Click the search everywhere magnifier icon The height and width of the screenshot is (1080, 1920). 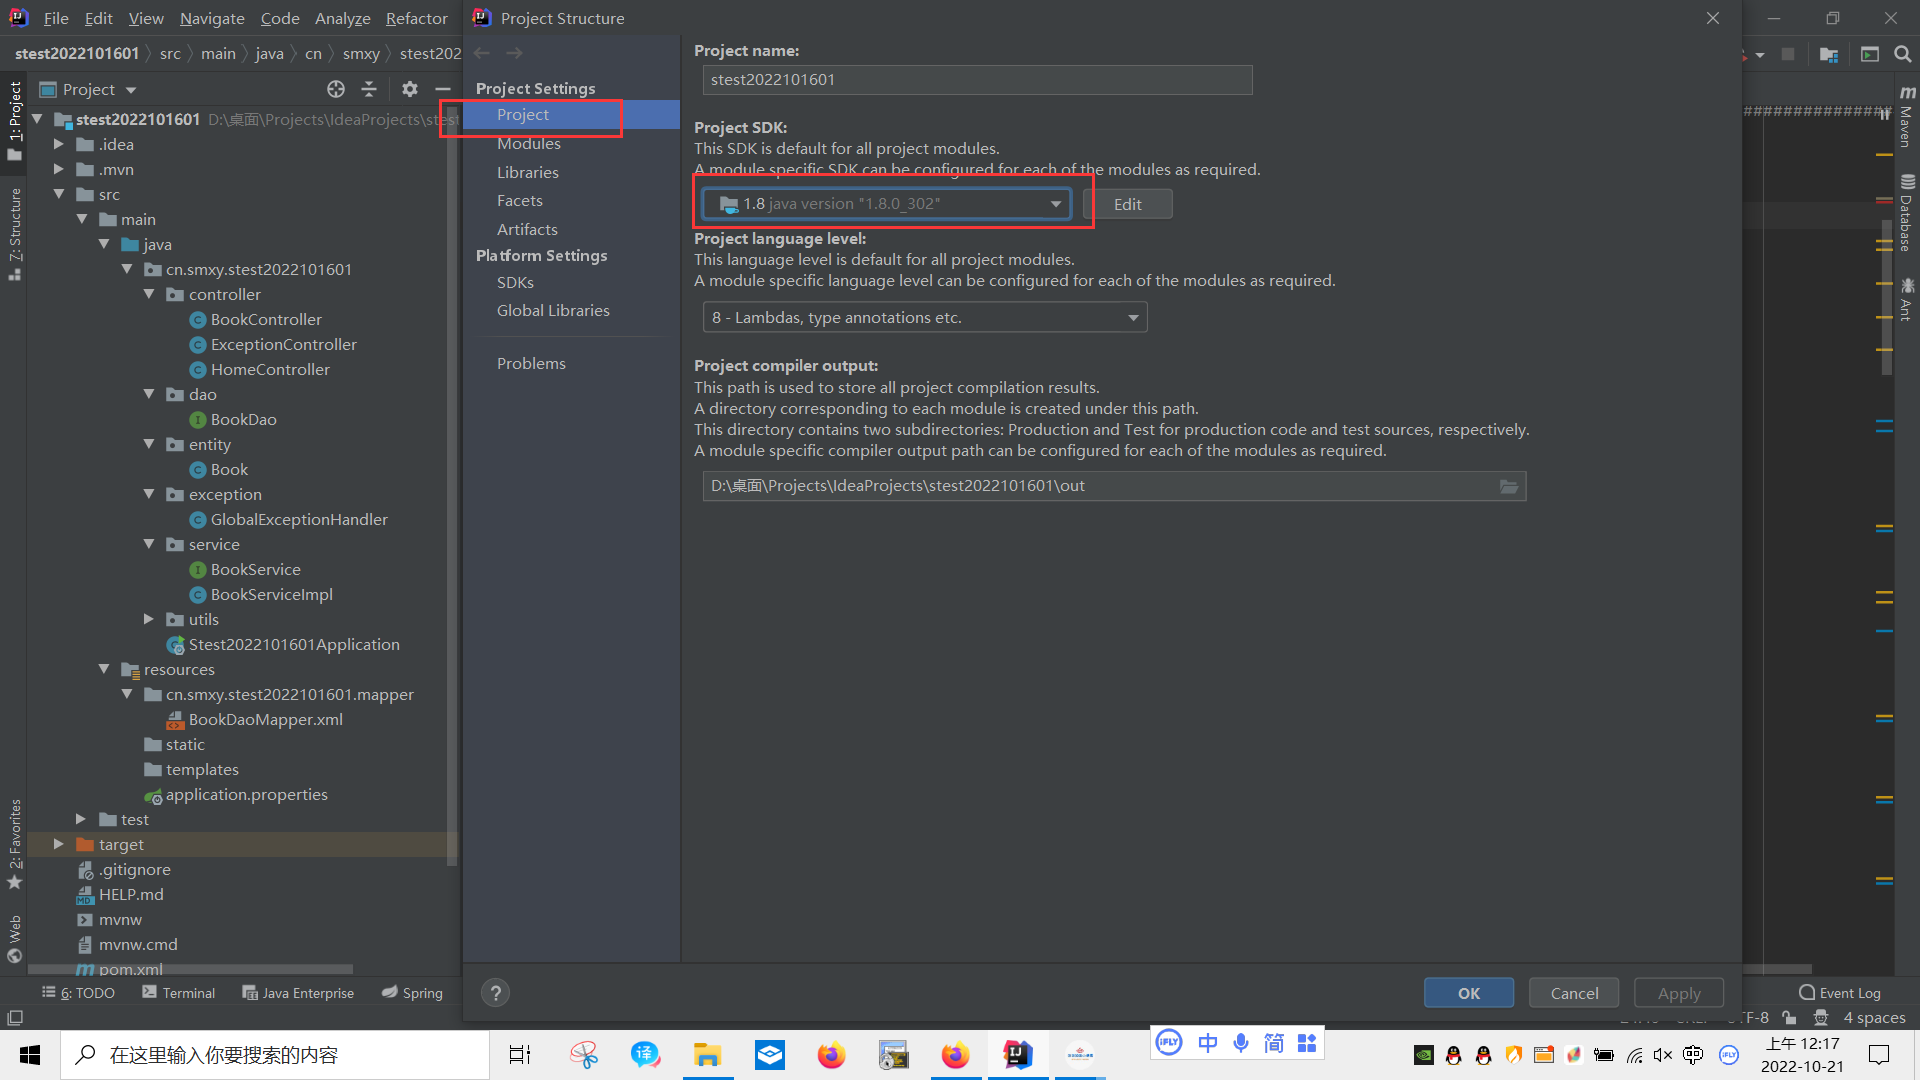pyautogui.click(x=1902, y=54)
